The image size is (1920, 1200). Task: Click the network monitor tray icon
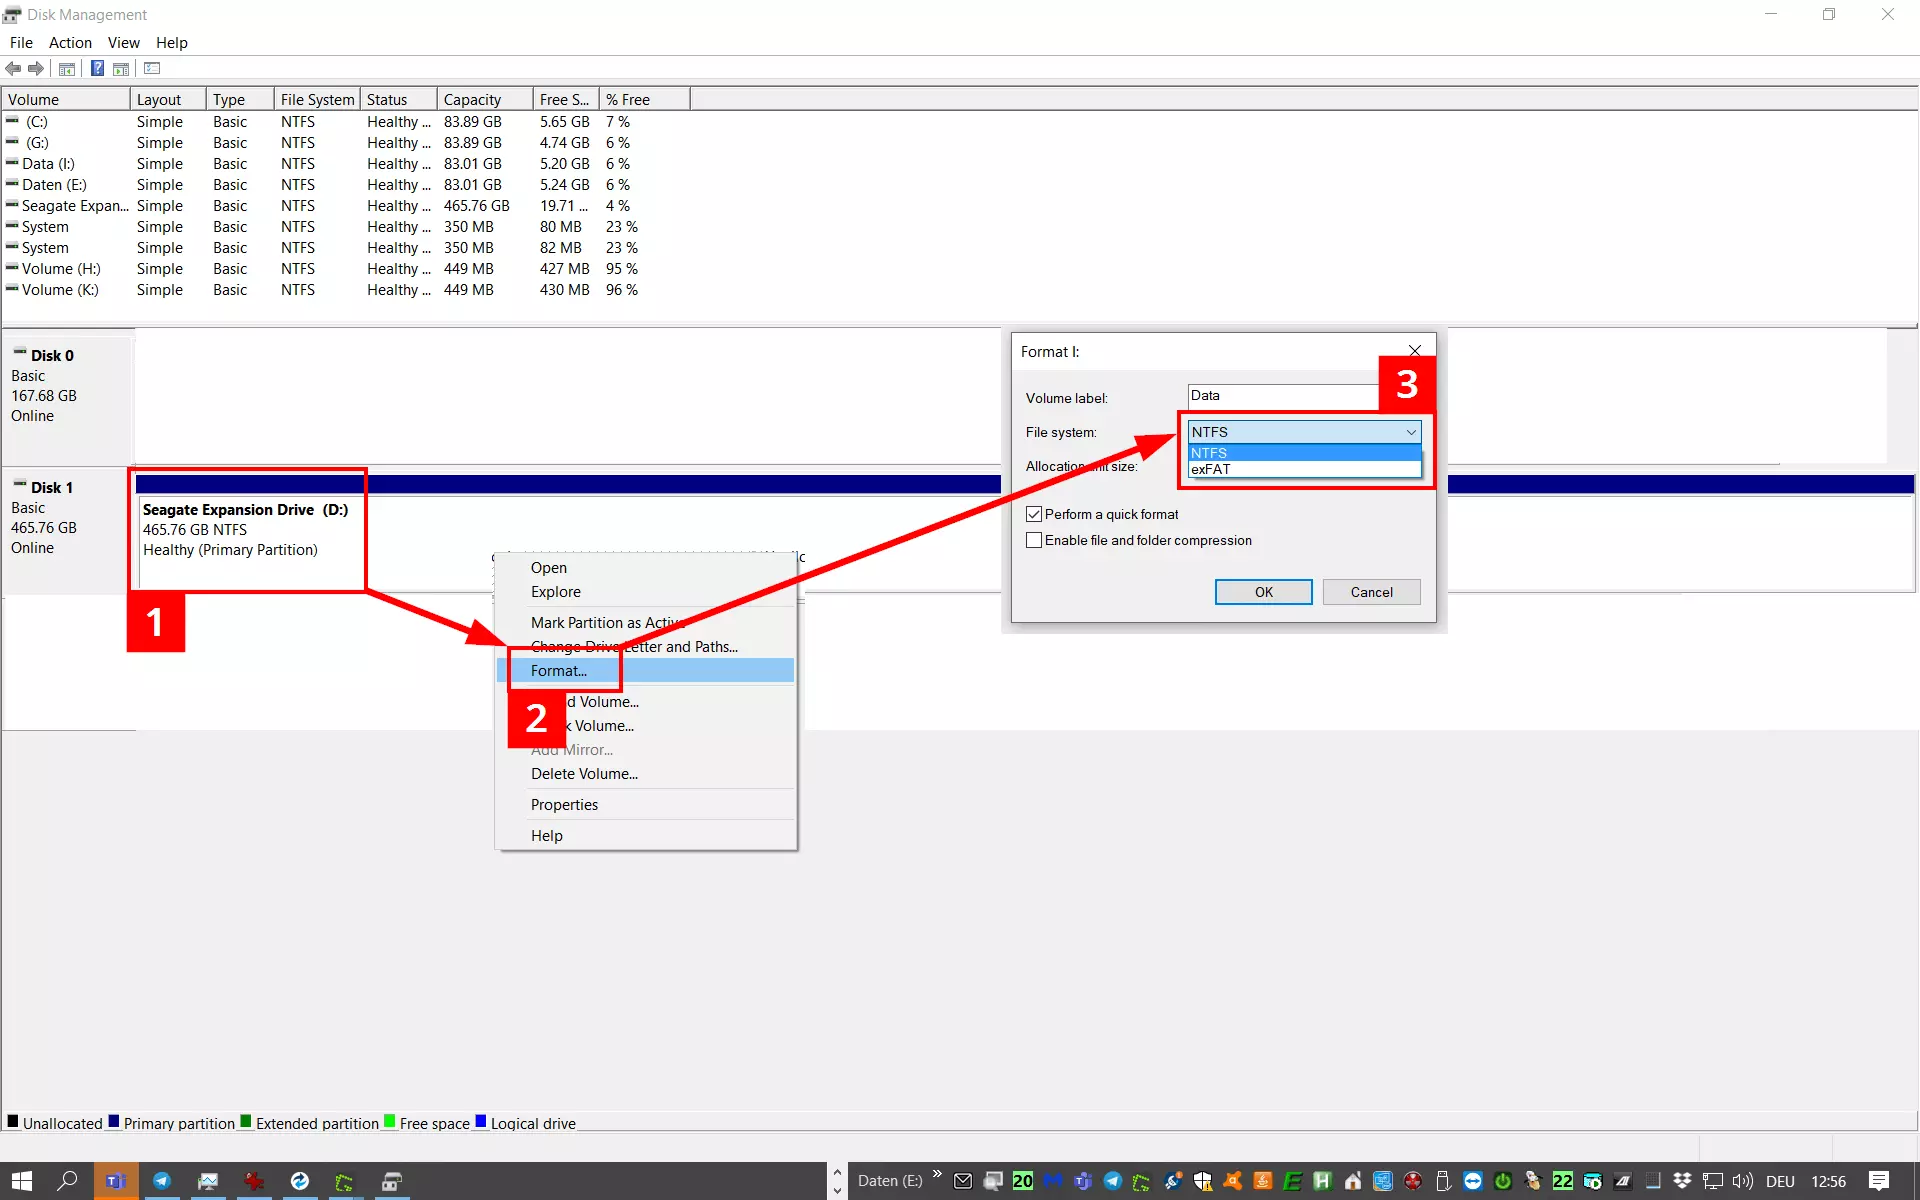[x=1712, y=1181]
